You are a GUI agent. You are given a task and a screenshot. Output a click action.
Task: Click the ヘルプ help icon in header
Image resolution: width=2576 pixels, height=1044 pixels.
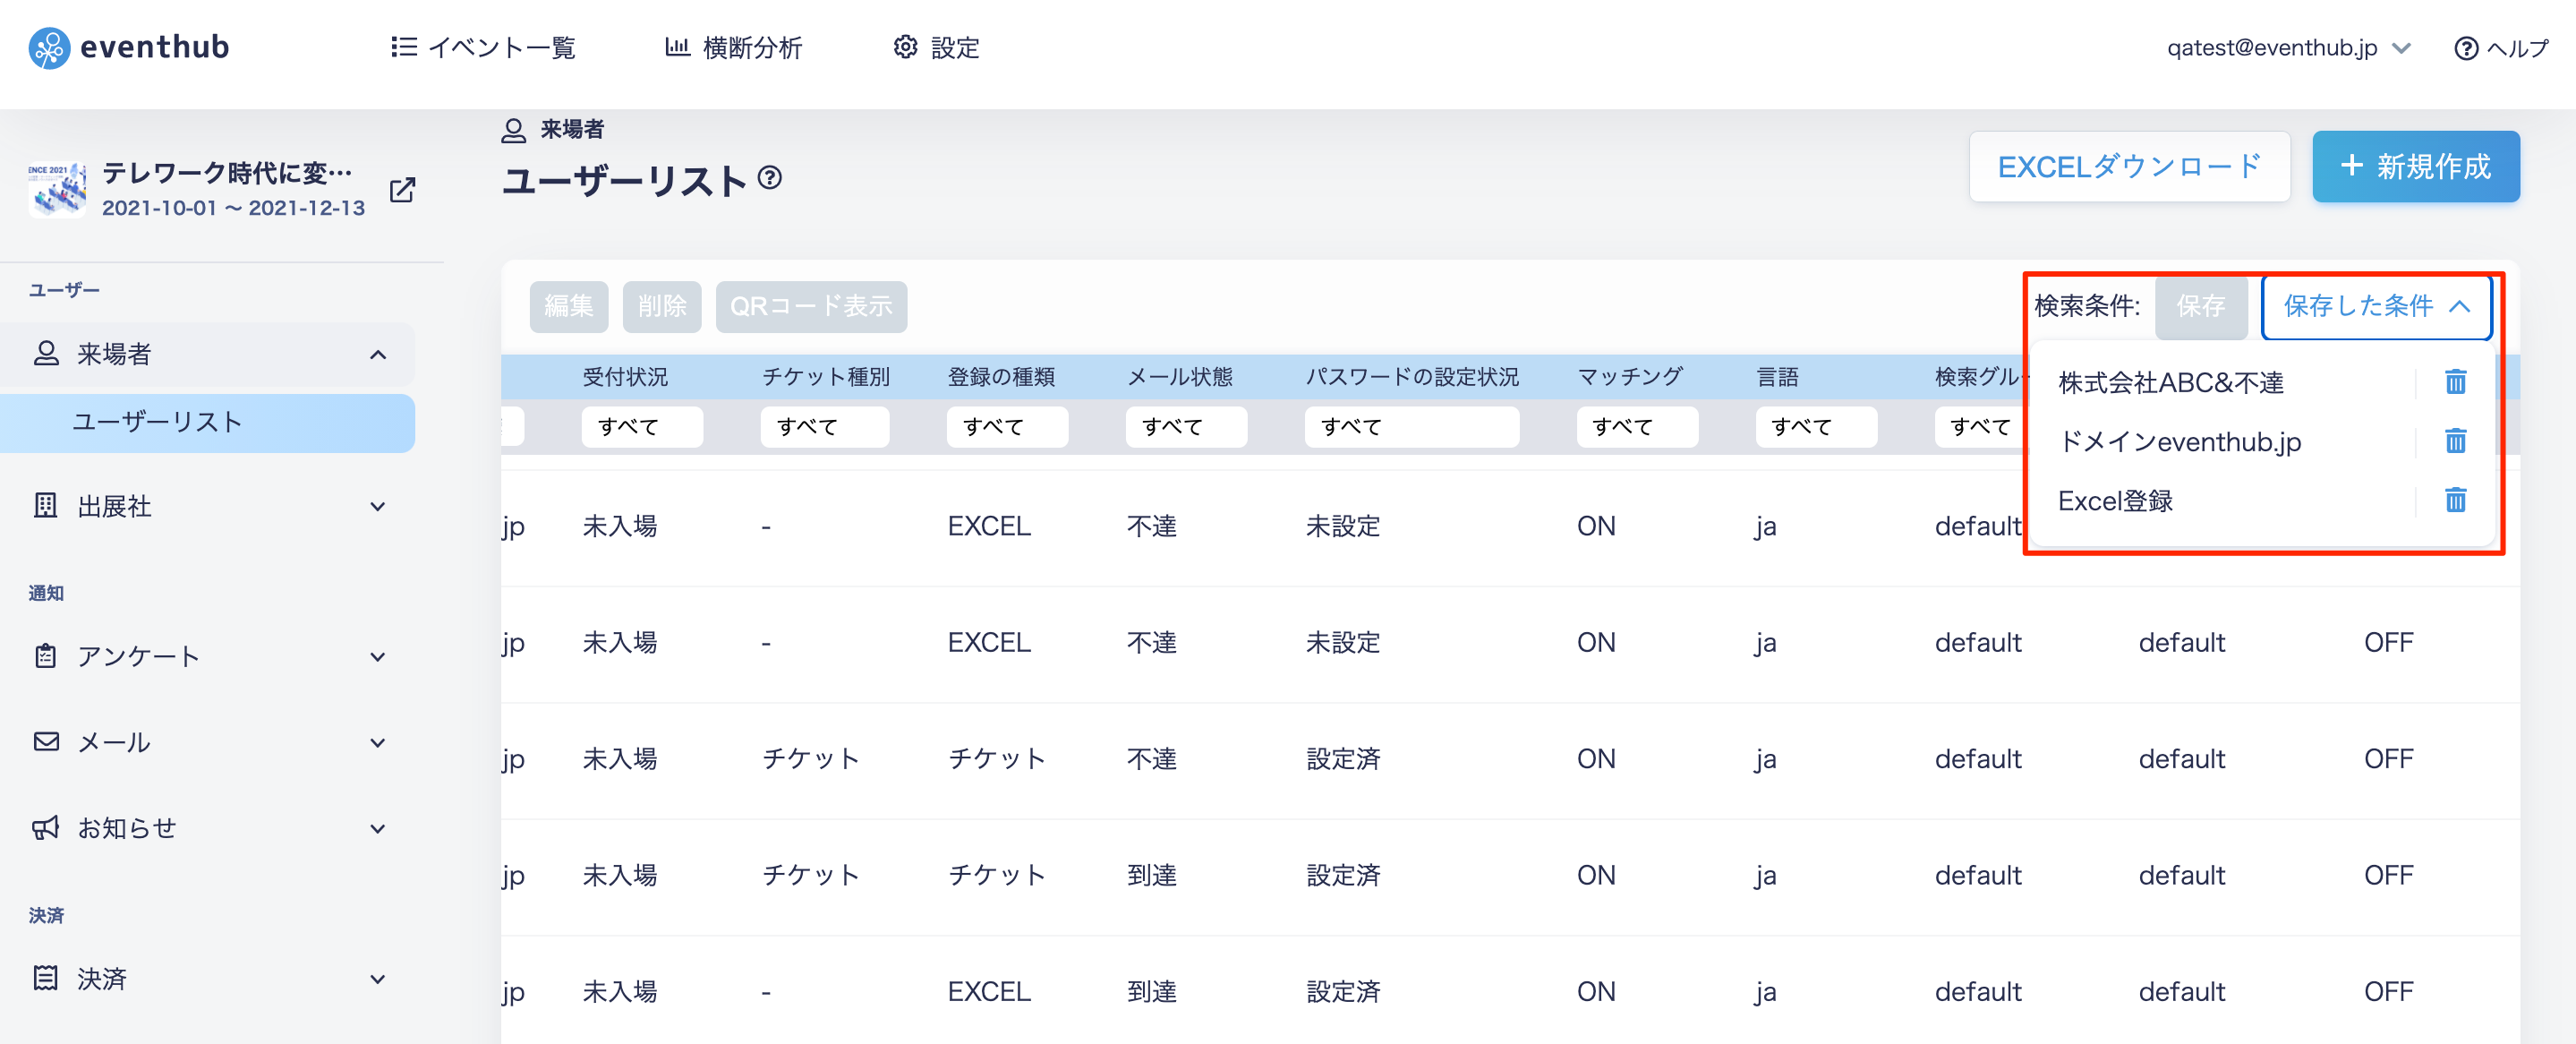click(x=2466, y=48)
